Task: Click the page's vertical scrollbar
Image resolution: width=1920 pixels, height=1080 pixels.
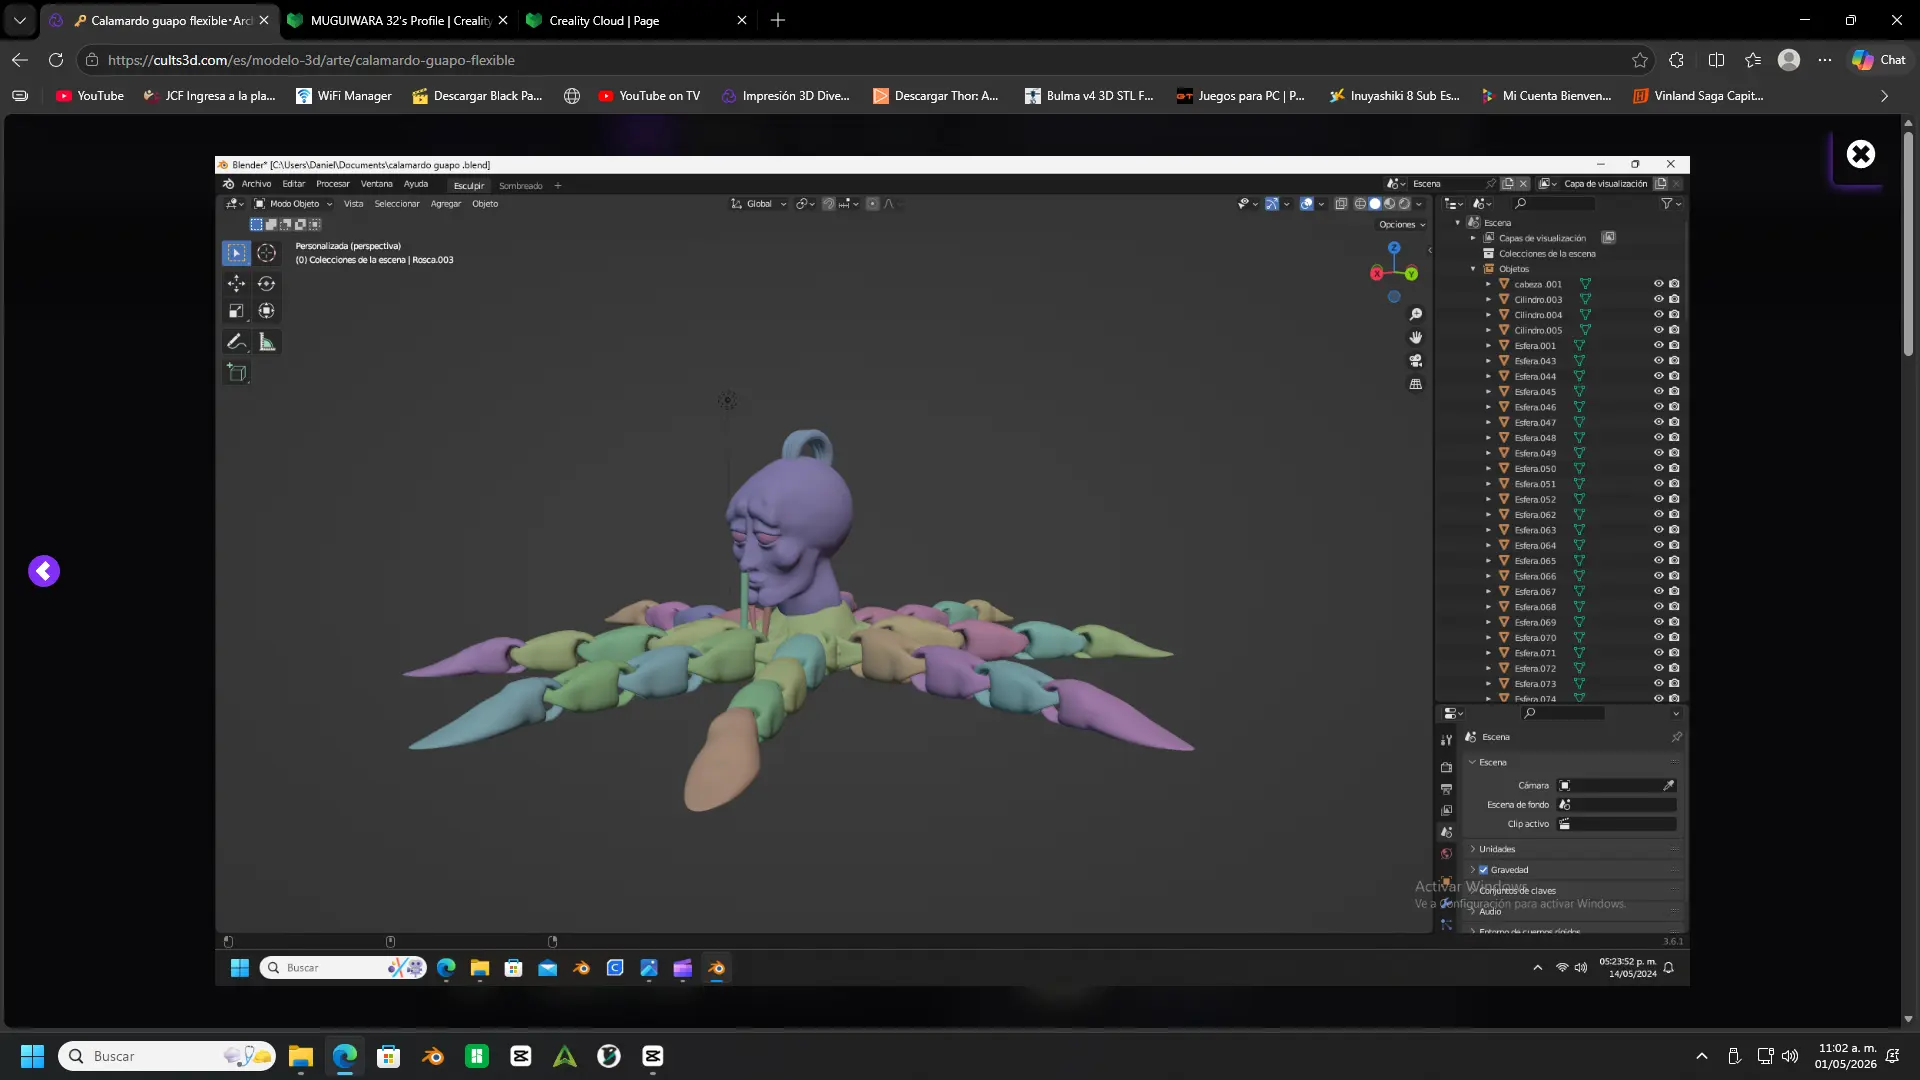Action: coord(1908,245)
